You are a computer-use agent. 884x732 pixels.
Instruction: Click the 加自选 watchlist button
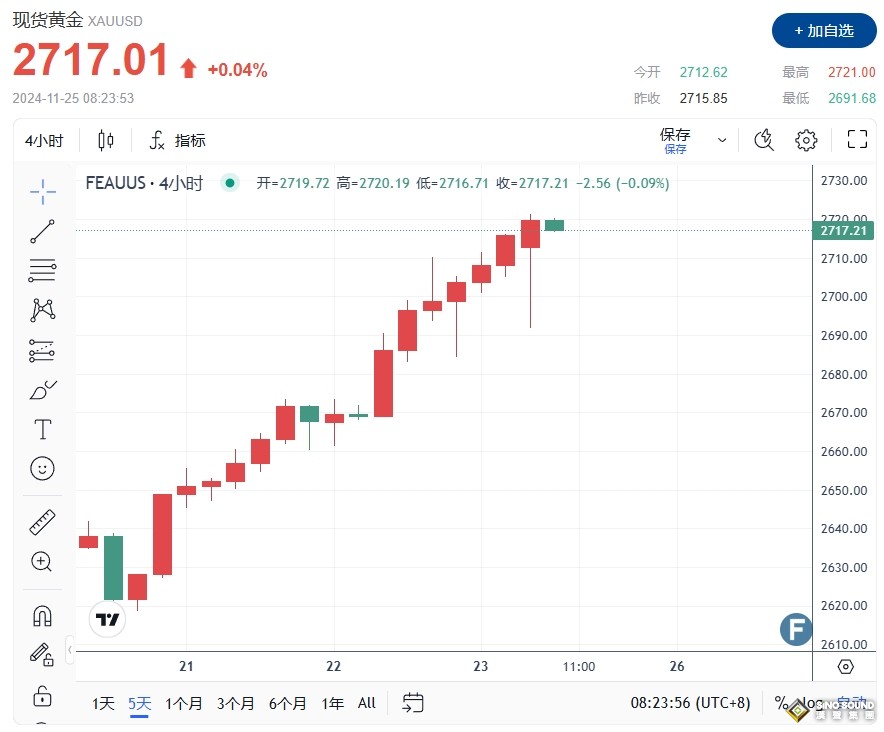click(x=824, y=31)
